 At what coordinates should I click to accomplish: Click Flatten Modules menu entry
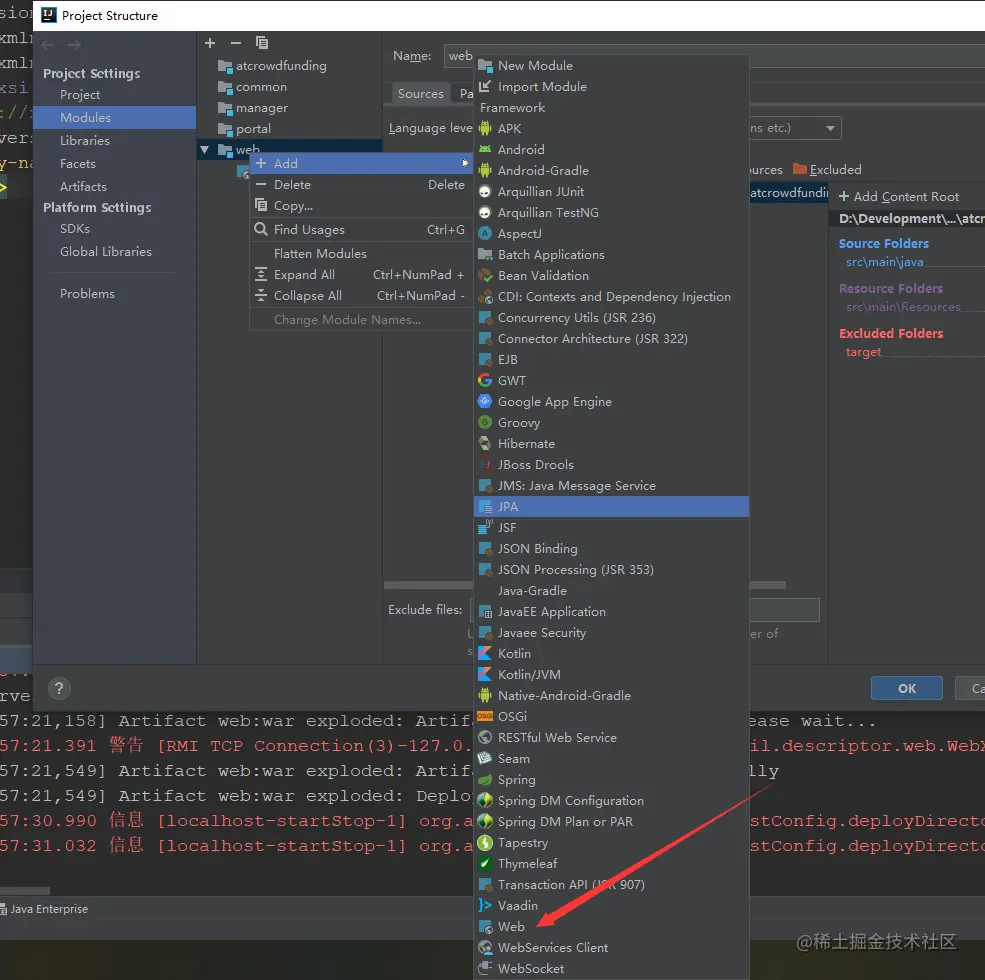coord(361,254)
